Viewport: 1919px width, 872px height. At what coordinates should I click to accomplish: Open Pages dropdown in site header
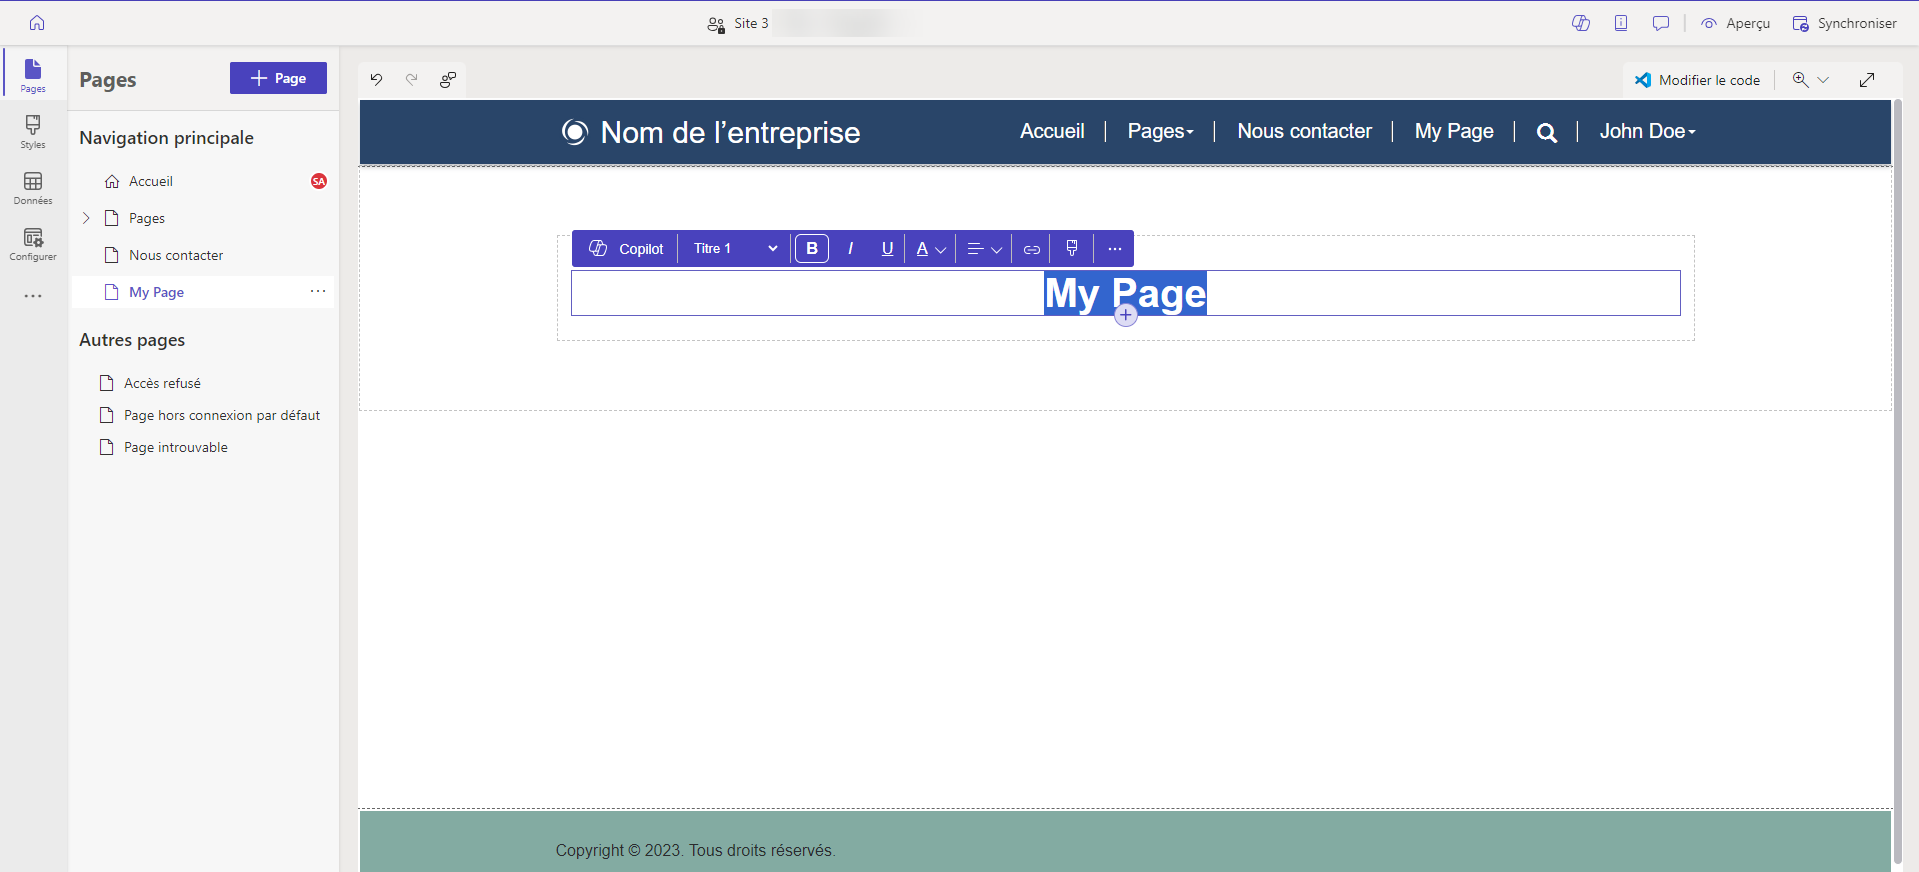(1160, 131)
